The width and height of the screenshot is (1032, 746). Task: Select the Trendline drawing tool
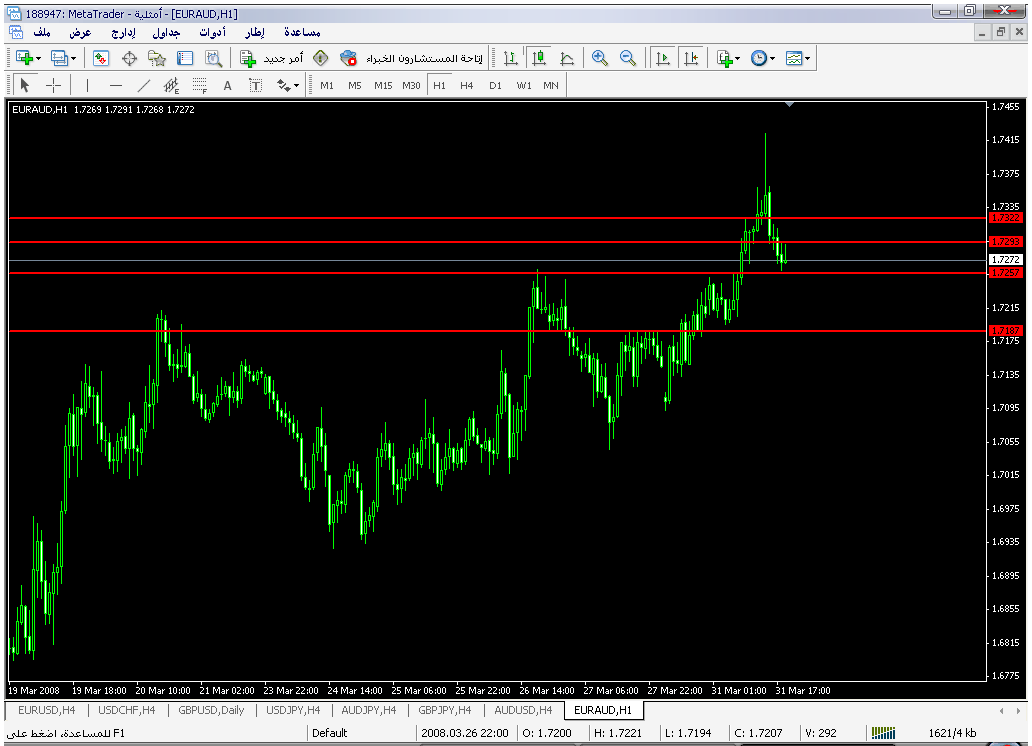coord(144,85)
